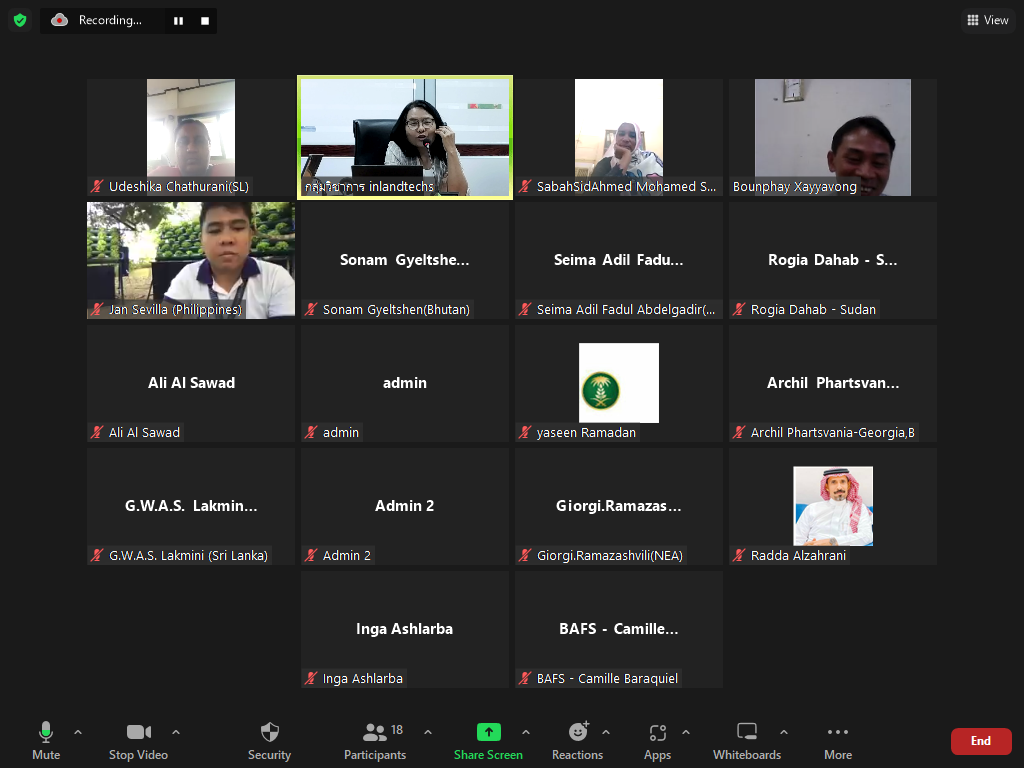Click muted mic icon for Sonam Gyeltshen(Bhutan)
The height and width of the screenshot is (768, 1024).
pos(311,310)
